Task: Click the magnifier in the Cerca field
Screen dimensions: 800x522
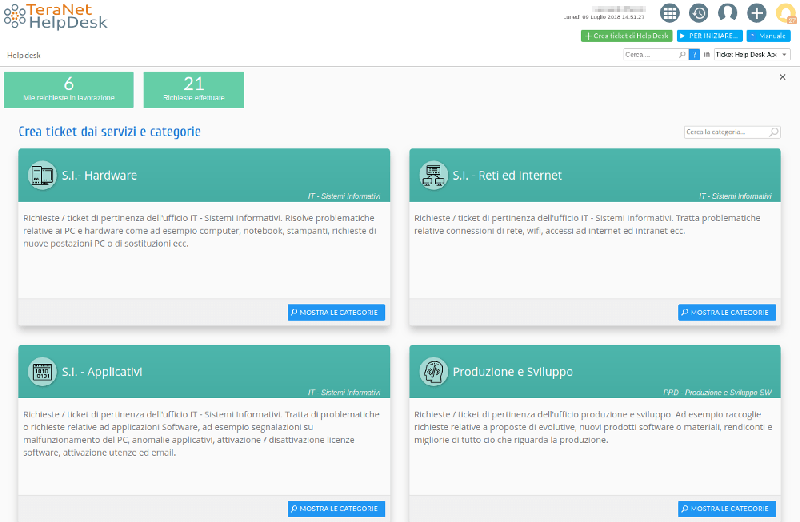Action: (x=682, y=55)
